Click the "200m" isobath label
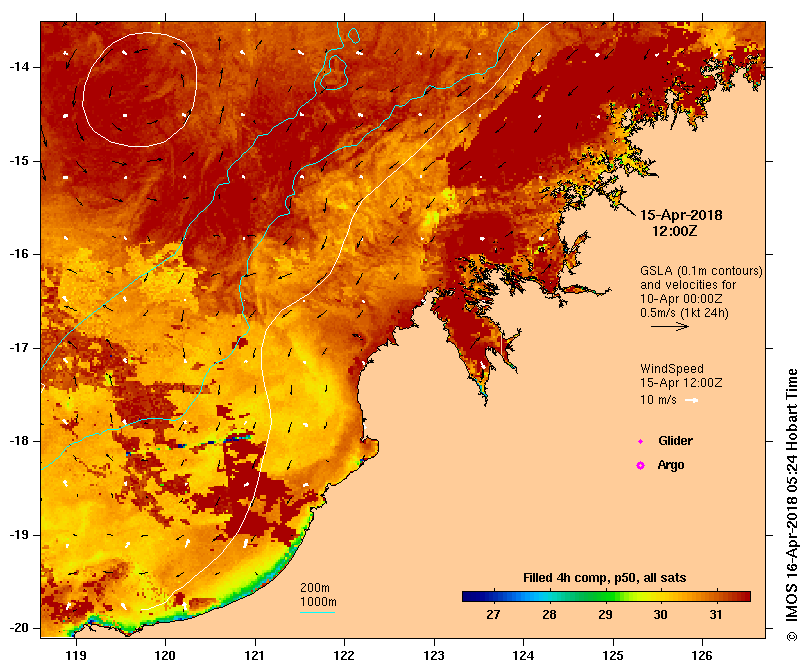 click(315, 588)
